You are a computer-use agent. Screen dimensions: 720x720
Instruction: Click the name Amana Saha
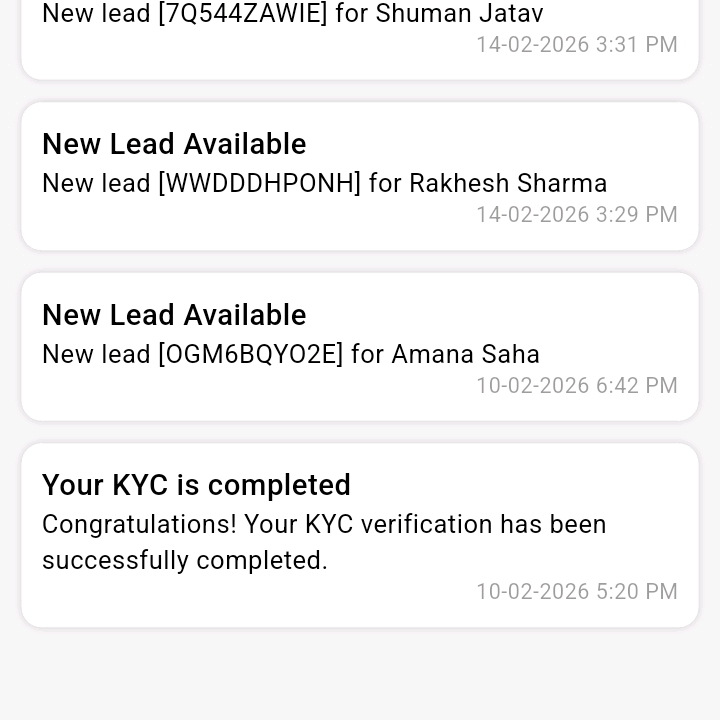point(465,354)
